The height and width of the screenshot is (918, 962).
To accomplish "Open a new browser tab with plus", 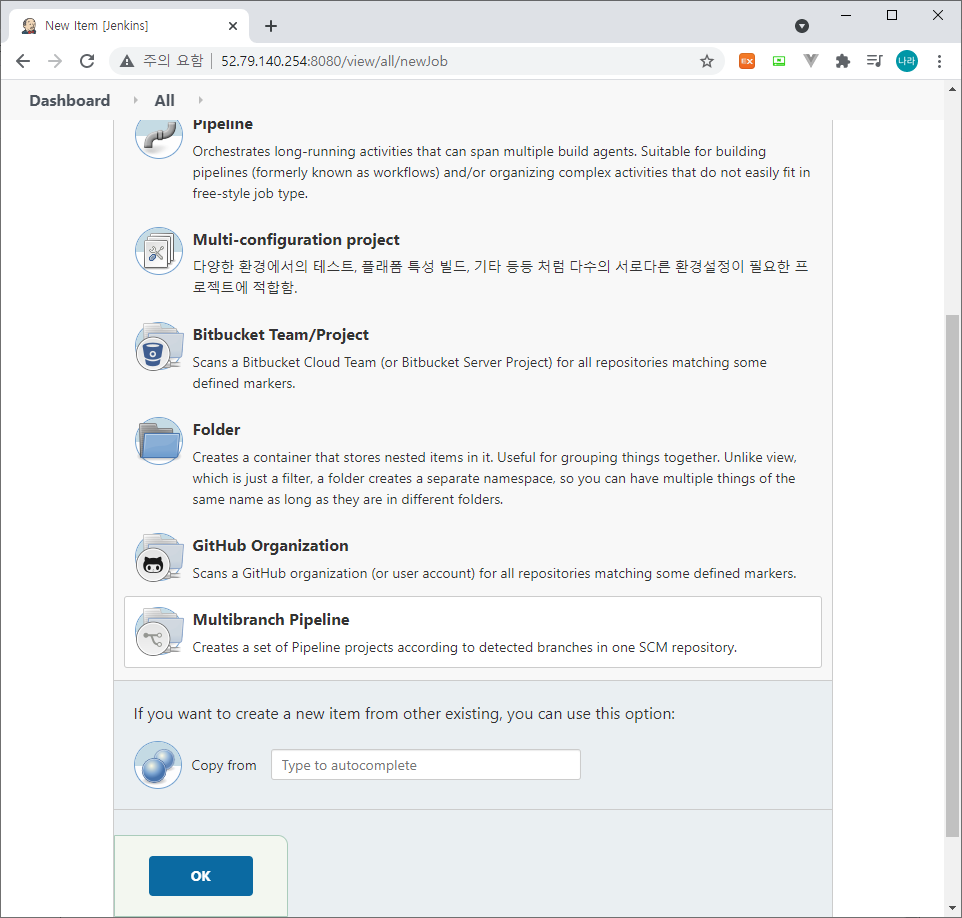I will [271, 26].
